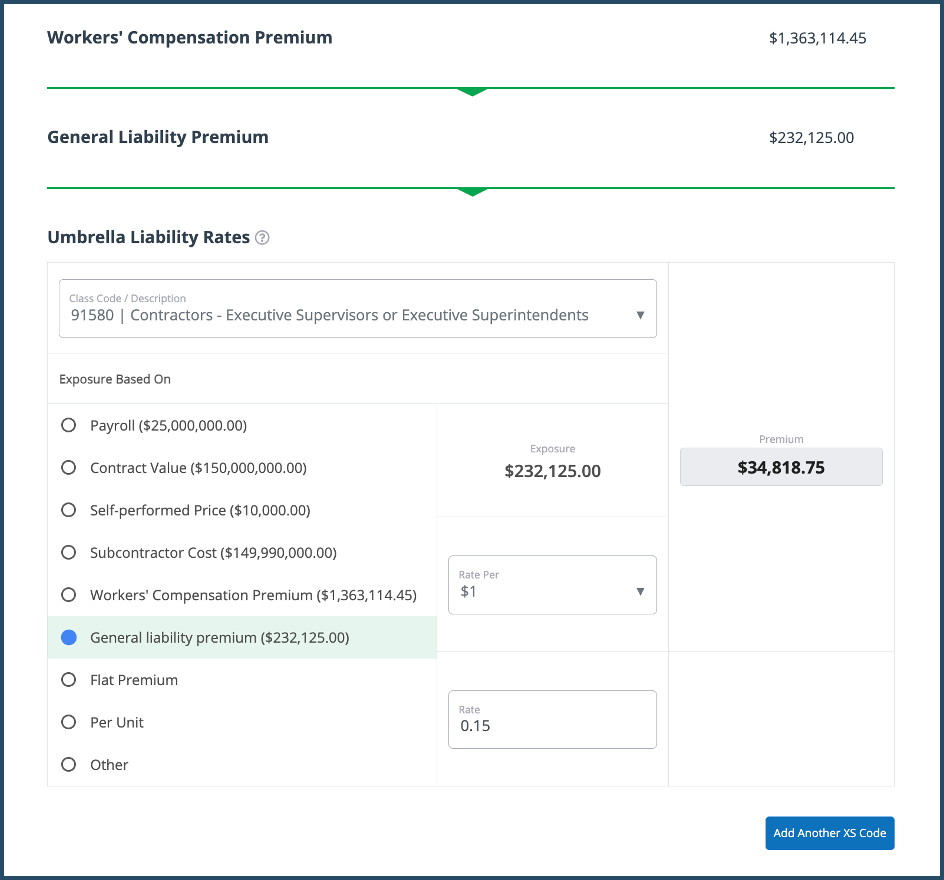
Task: Select the Other exposure option
Action: [x=69, y=765]
